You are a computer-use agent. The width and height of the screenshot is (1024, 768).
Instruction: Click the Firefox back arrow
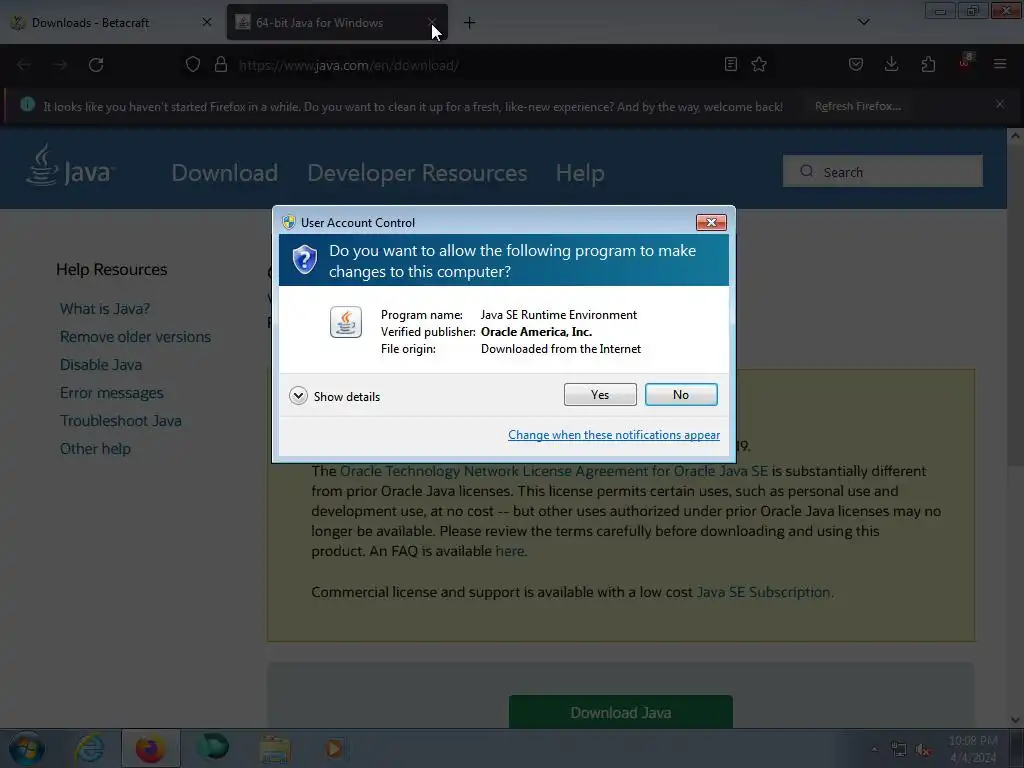(24, 65)
